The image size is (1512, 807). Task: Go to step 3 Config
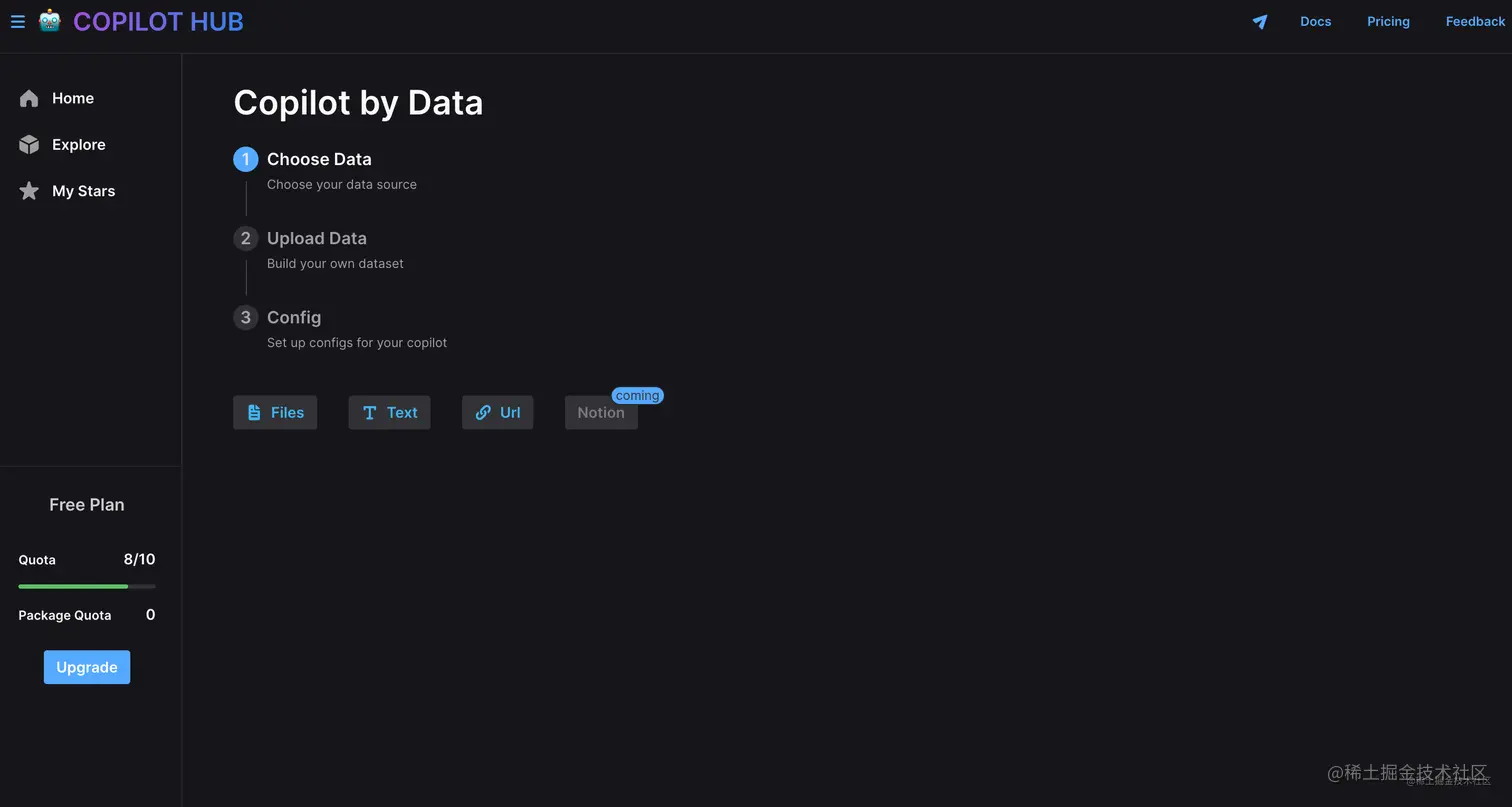pyautogui.click(x=294, y=317)
